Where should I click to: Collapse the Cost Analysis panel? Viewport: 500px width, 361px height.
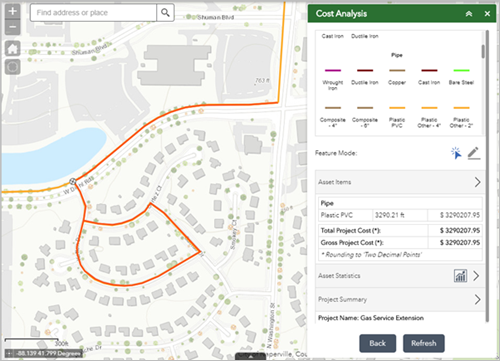coord(469,14)
